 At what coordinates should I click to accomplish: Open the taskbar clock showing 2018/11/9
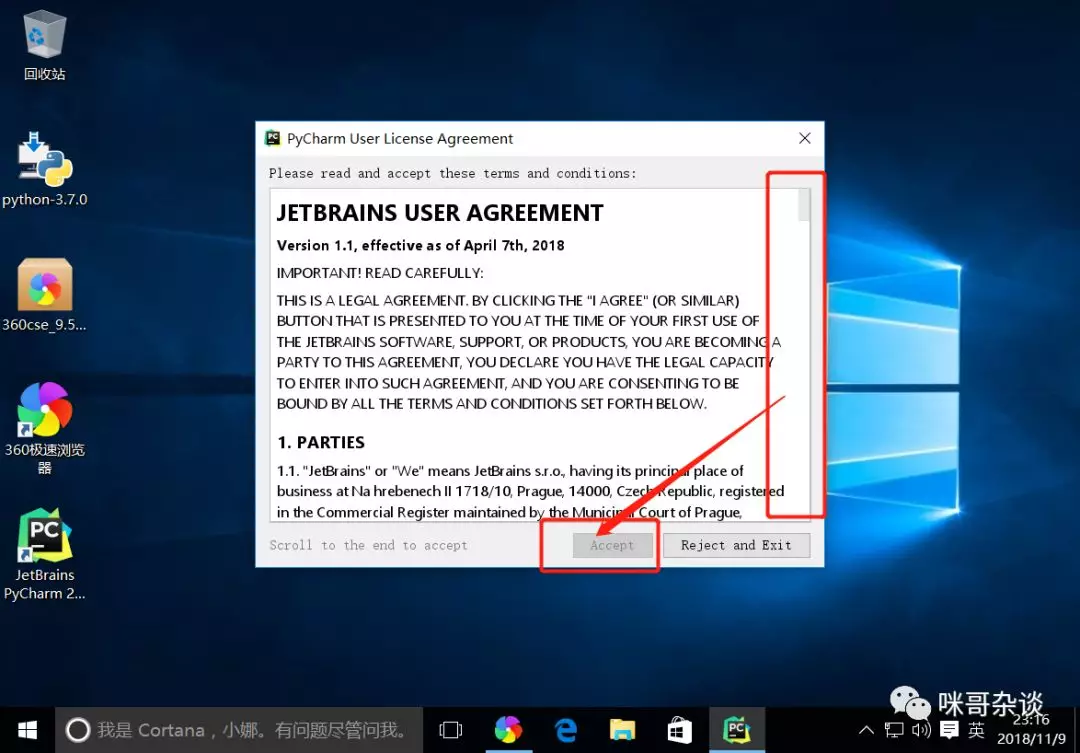point(1032,730)
